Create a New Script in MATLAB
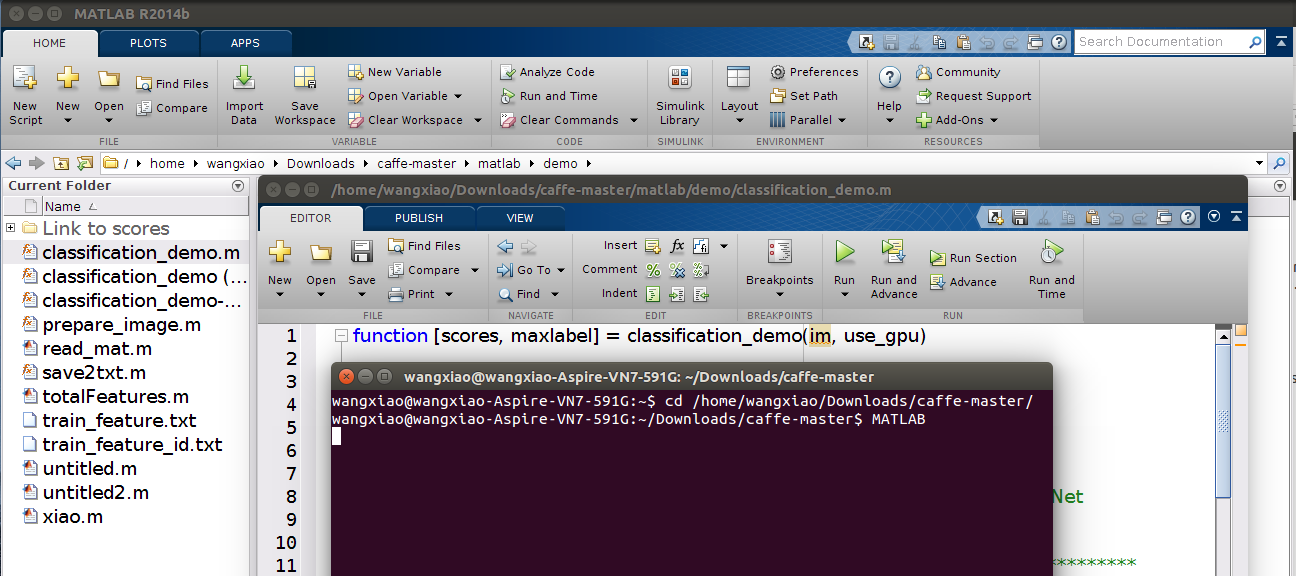The width and height of the screenshot is (1296, 576). click(x=25, y=96)
